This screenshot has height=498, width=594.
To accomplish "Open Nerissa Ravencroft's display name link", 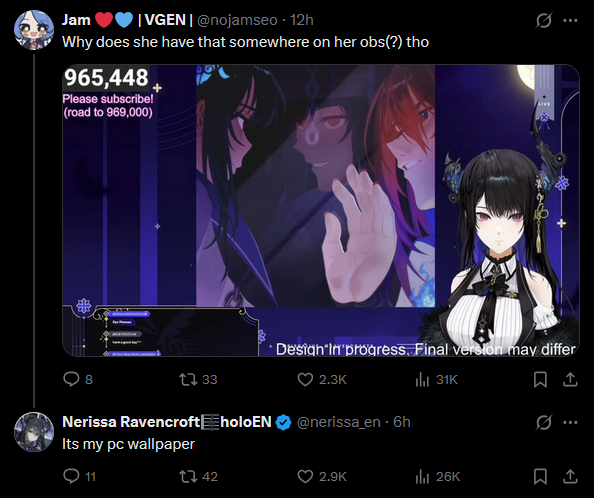I will point(167,422).
